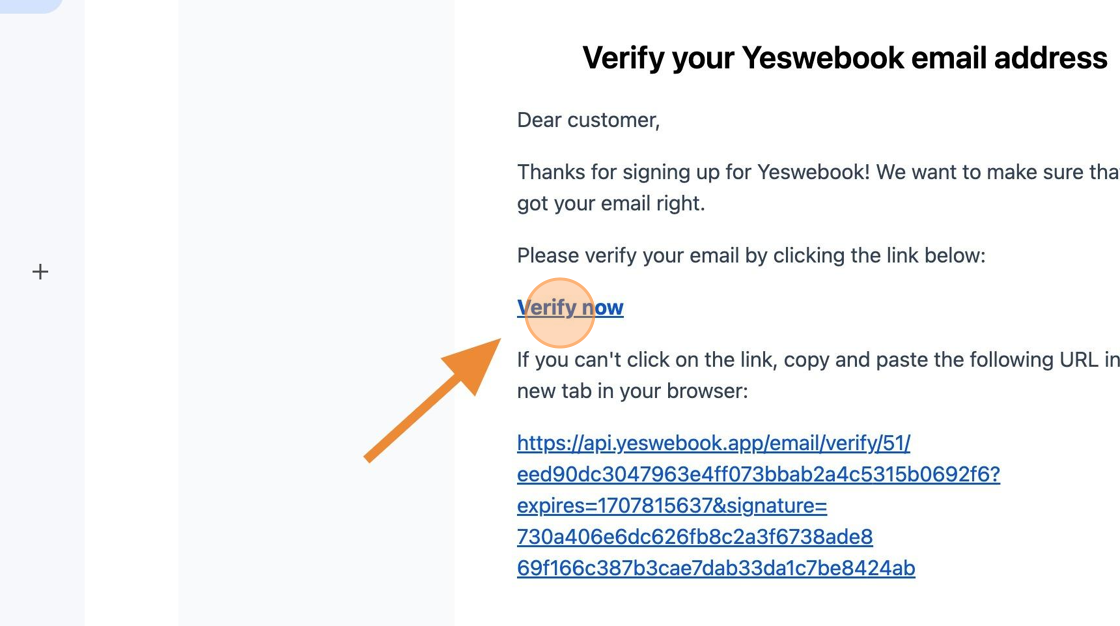Click the orange circle highlight on Verify now

560,313
